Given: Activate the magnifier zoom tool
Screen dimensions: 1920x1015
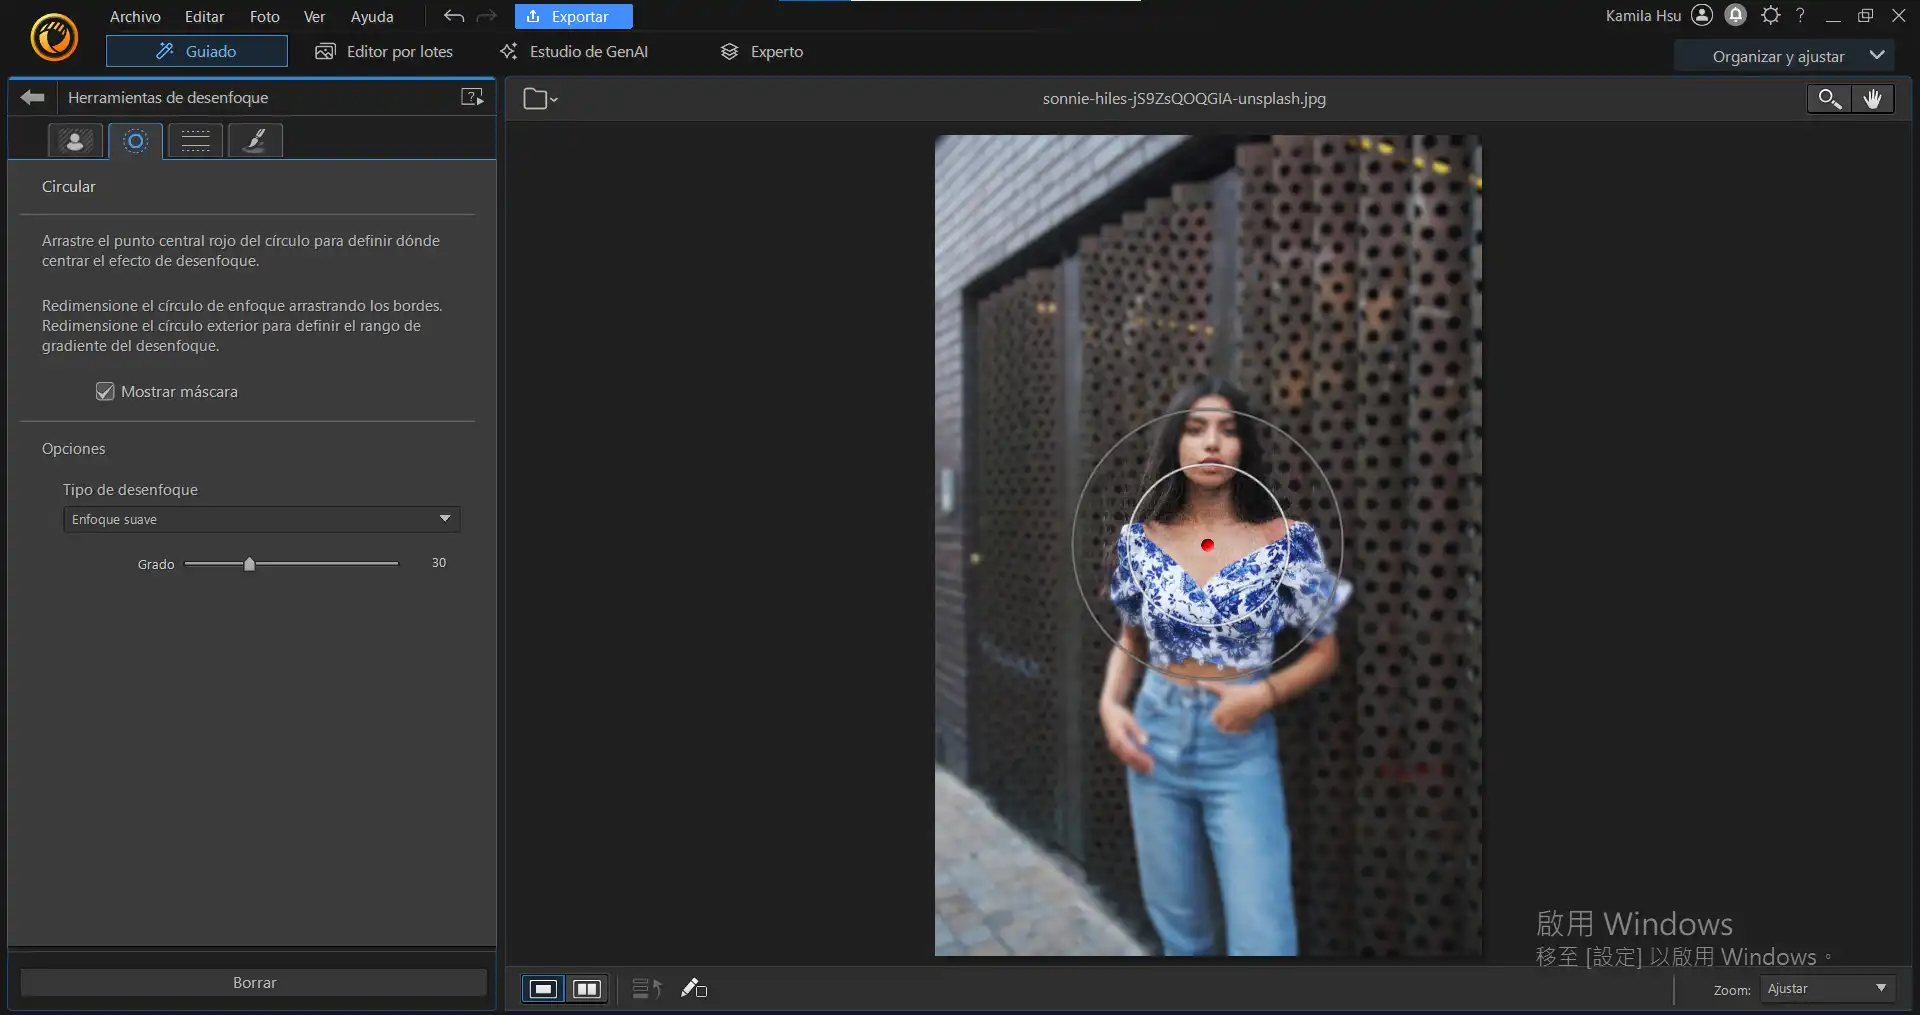Looking at the screenshot, I should click(1829, 98).
